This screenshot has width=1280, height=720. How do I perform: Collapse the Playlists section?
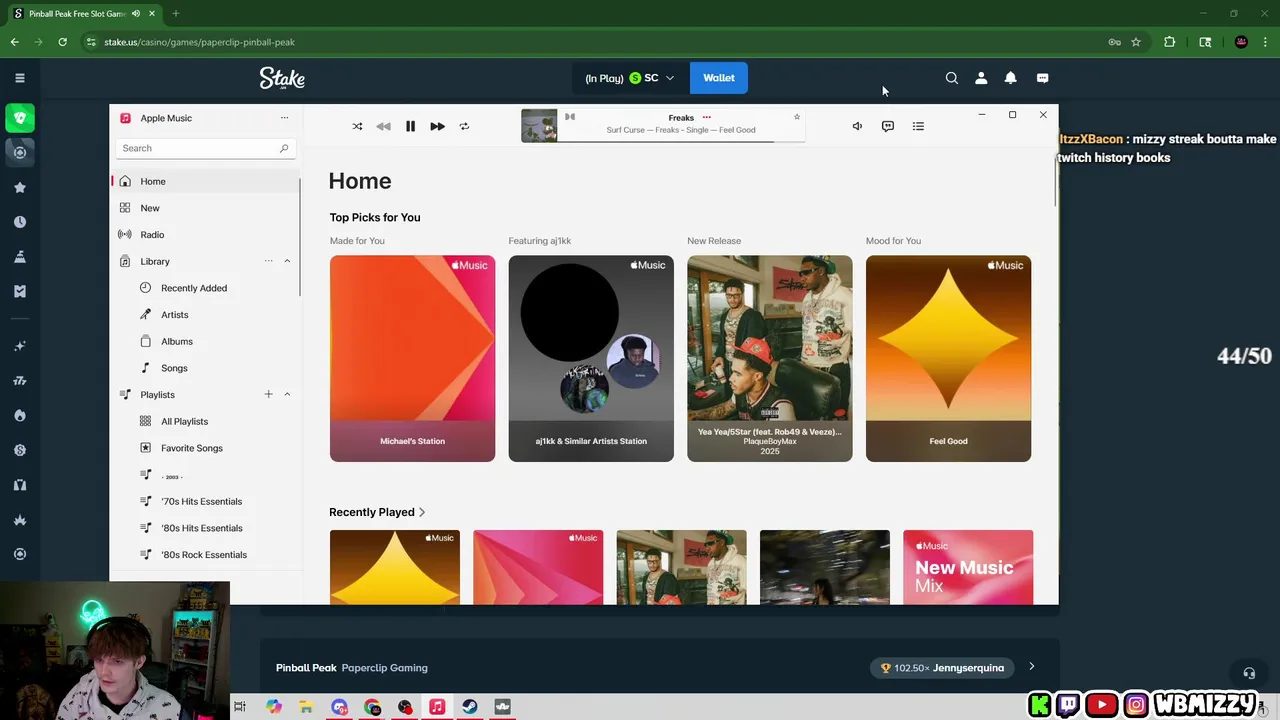coord(287,394)
